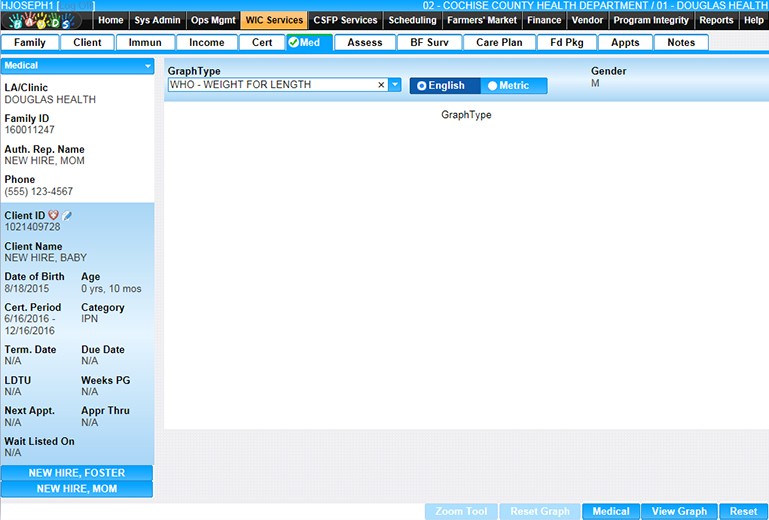769x520 pixels.
Task: Click the Reset button
Action: [743, 511]
